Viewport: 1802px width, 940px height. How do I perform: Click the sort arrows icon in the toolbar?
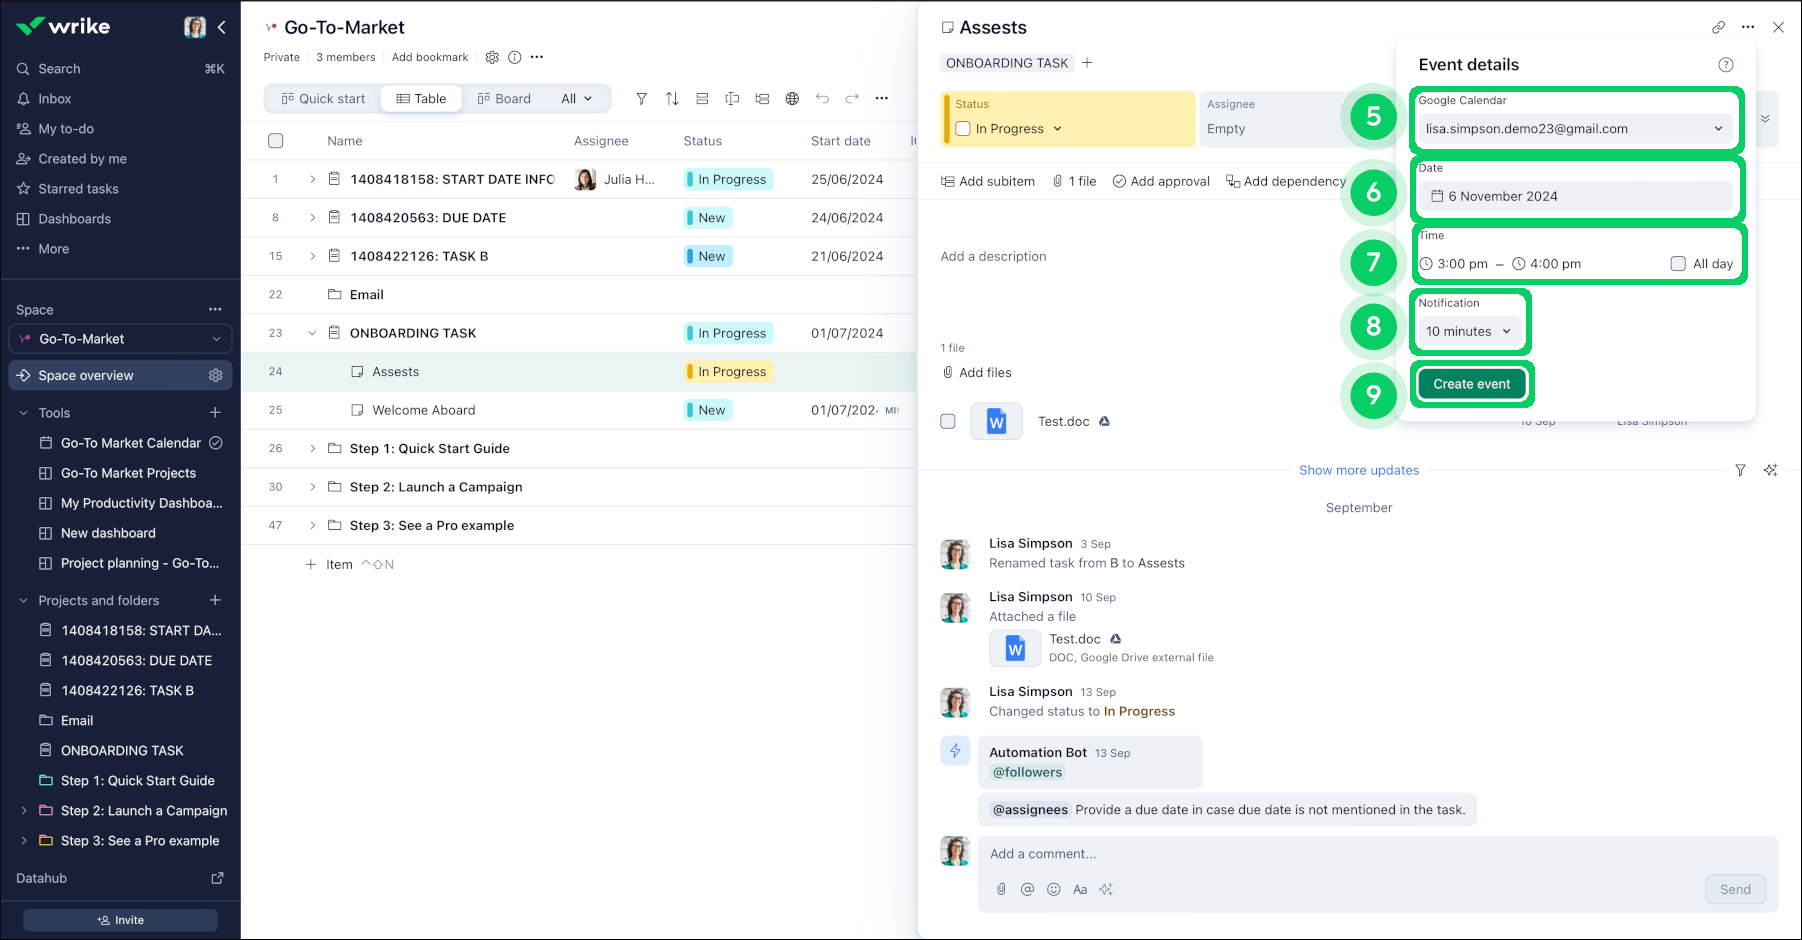tap(672, 98)
